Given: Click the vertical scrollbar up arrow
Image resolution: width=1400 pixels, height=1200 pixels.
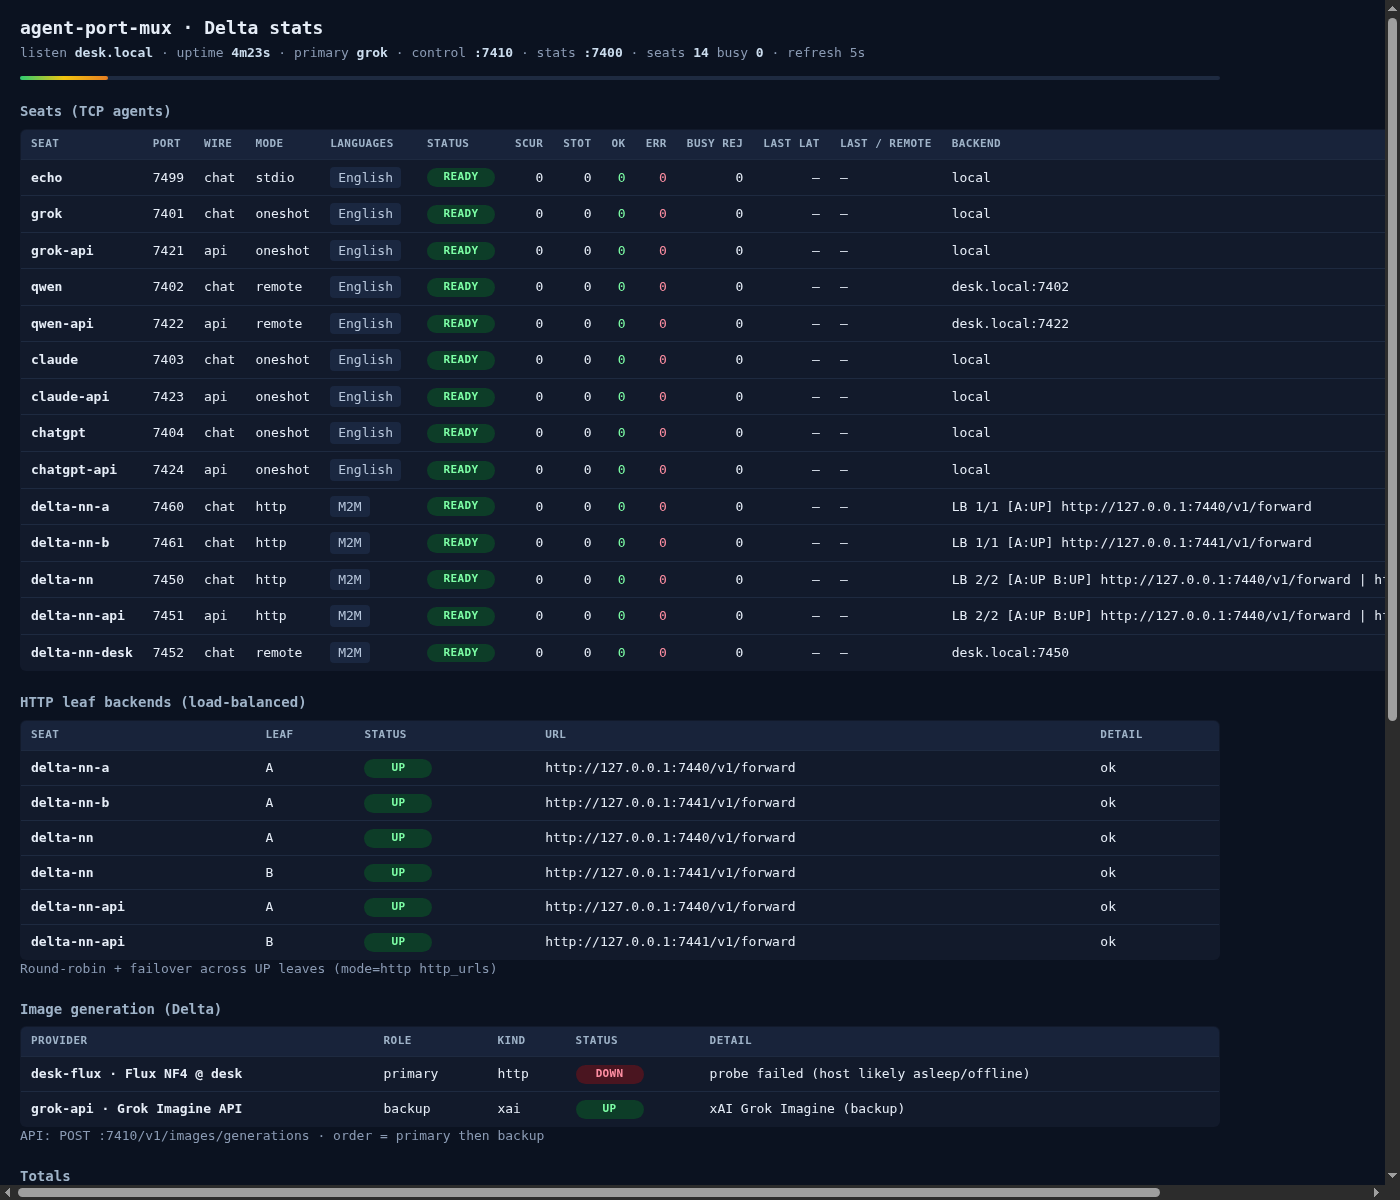Looking at the screenshot, I should coord(1392,8).
